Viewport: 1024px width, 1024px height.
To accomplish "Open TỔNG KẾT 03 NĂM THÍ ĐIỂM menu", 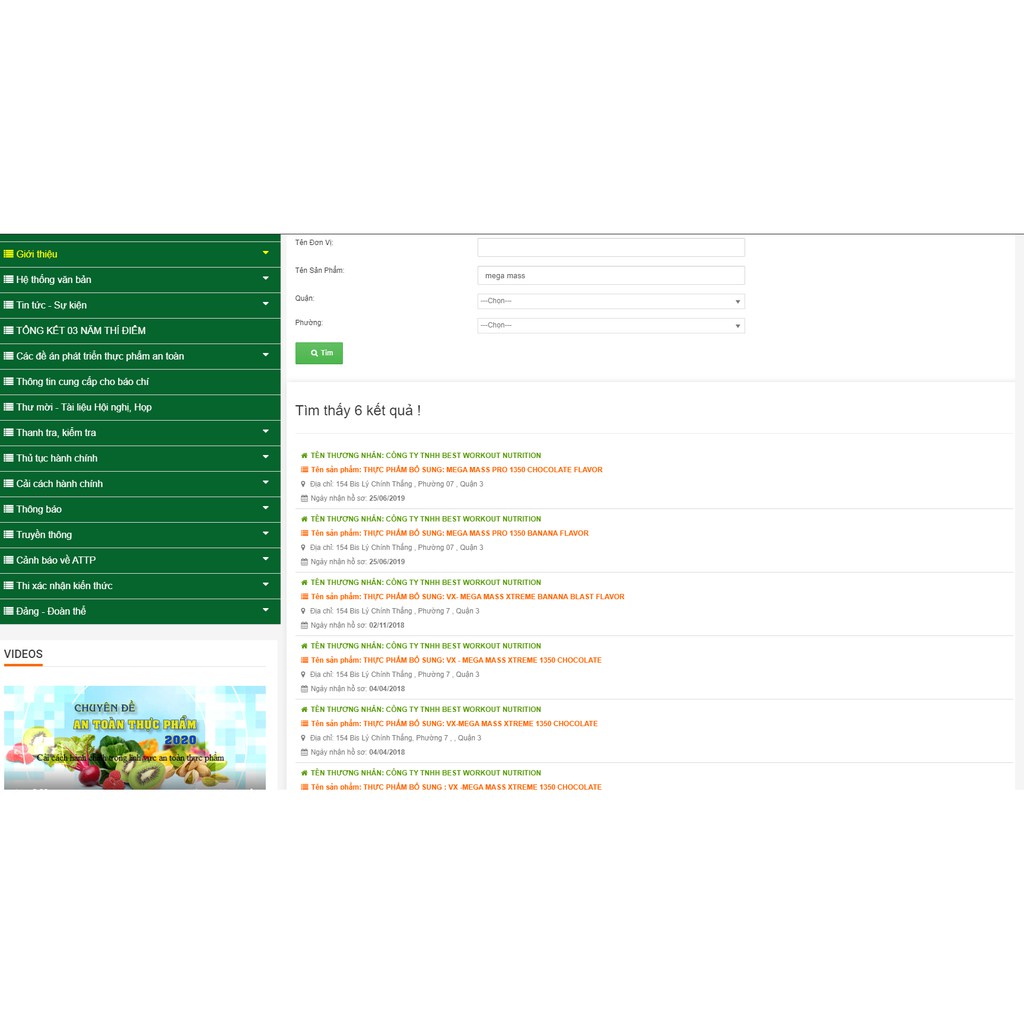I will point(81,331).
